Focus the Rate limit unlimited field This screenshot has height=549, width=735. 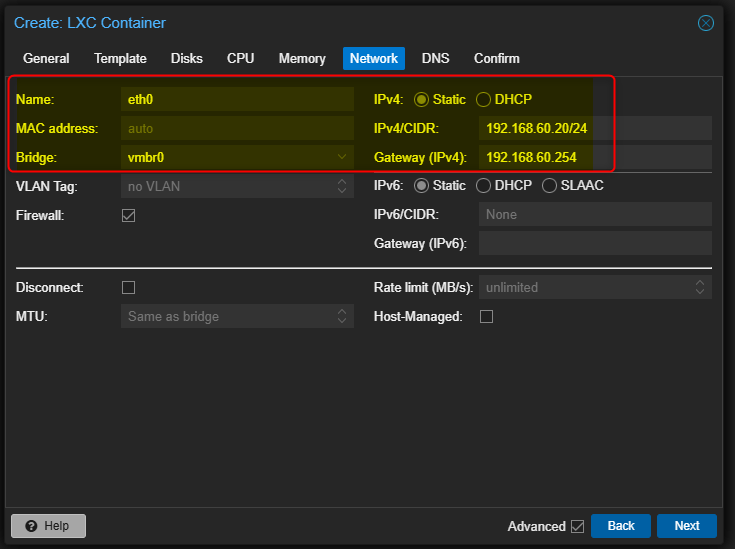586,287
